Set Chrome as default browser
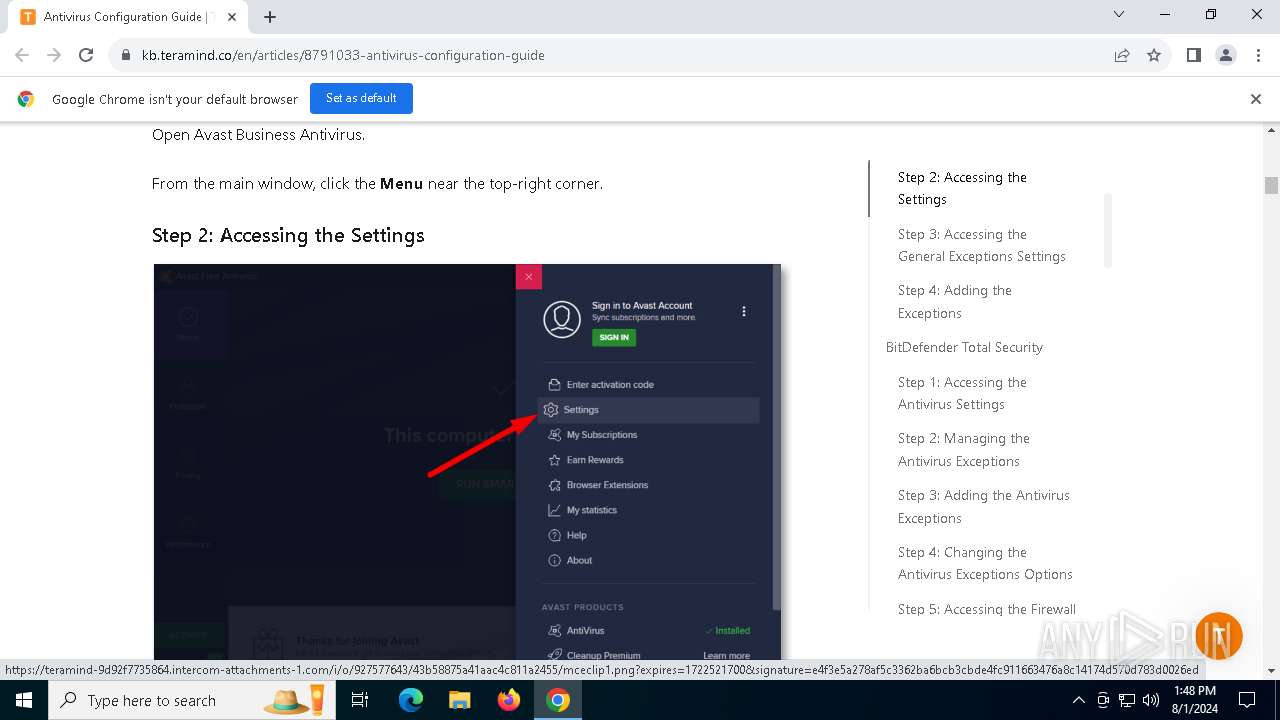This screenshot has height=720, width=1280. [x=361, y=98]
